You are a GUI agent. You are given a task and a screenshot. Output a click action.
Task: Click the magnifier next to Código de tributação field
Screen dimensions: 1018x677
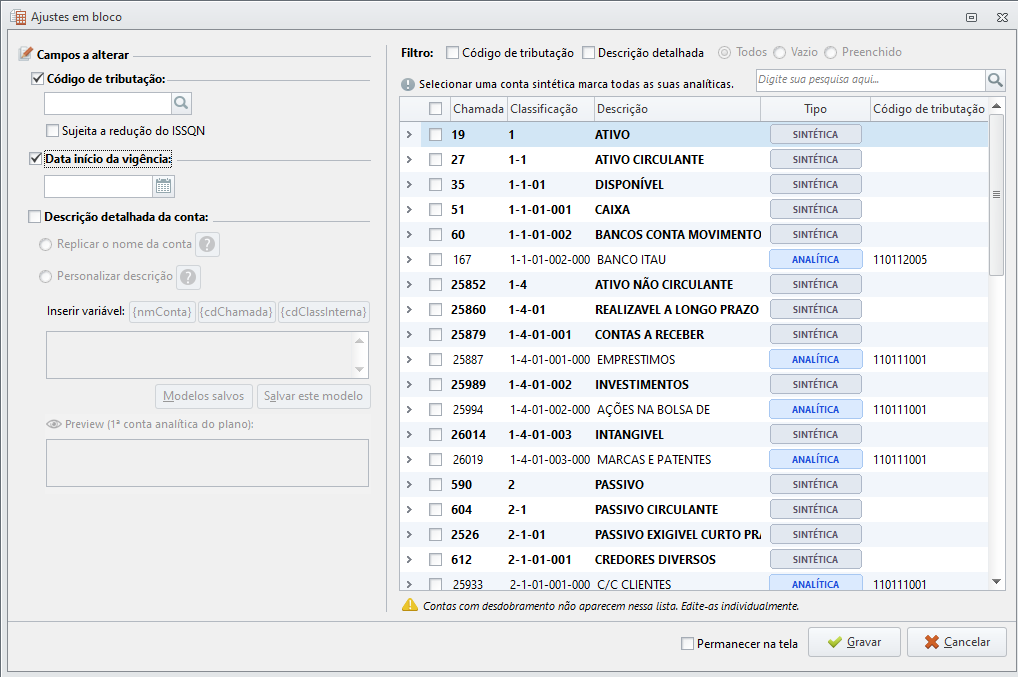181,103
